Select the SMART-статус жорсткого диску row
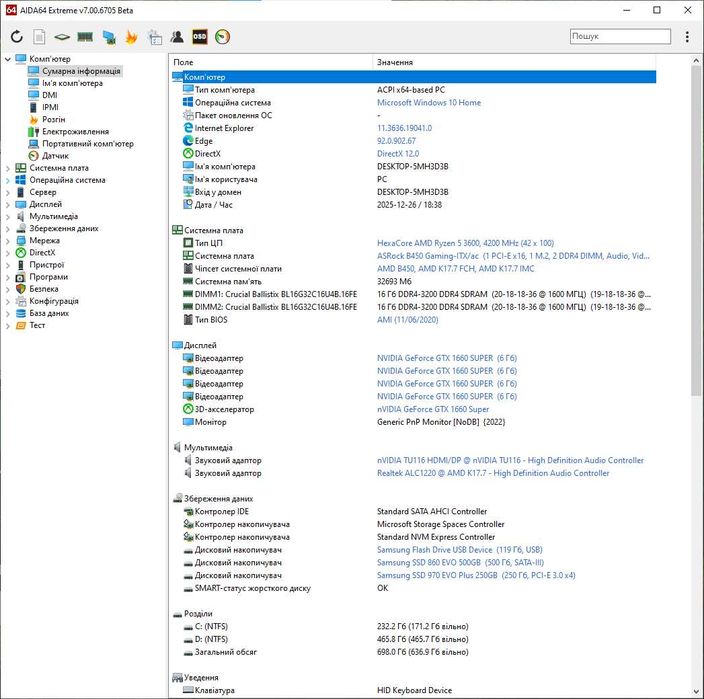The width and height of the screenshot is (704, 699). [x=413, y=588]
